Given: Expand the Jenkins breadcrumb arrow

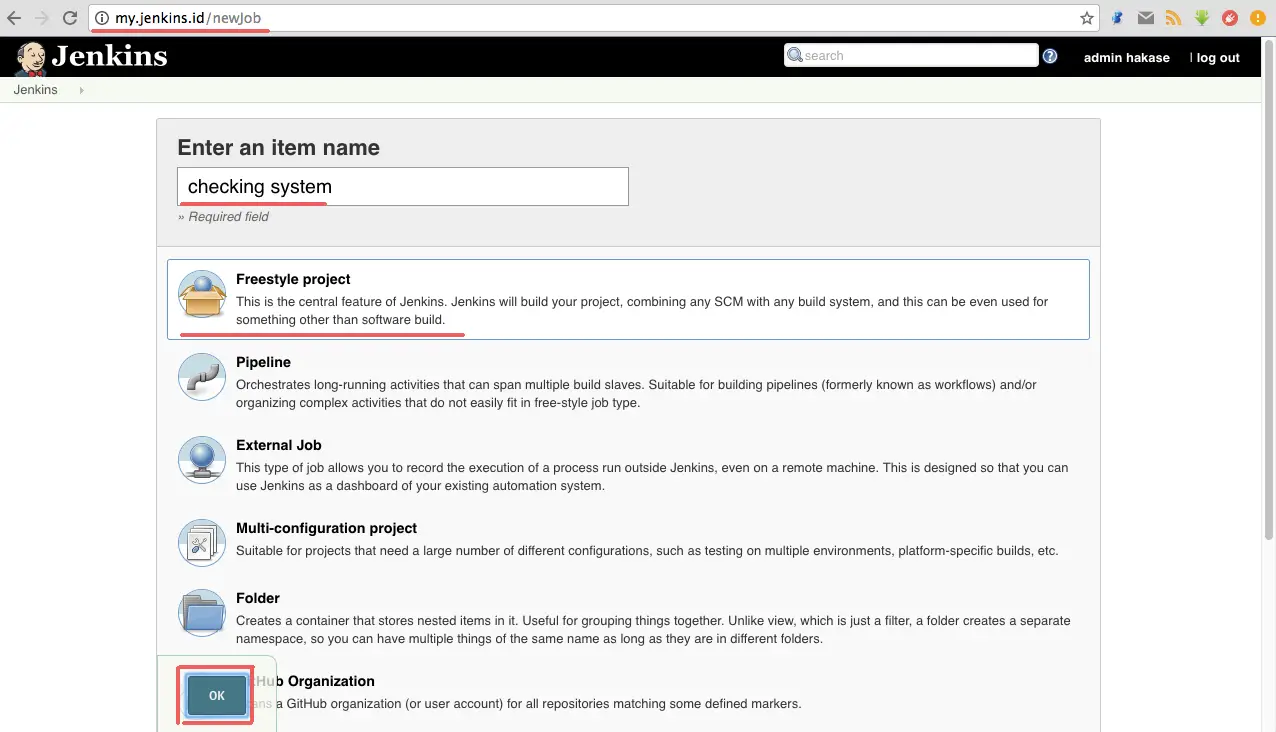Looking at the screenshot, I should (81, 90).
